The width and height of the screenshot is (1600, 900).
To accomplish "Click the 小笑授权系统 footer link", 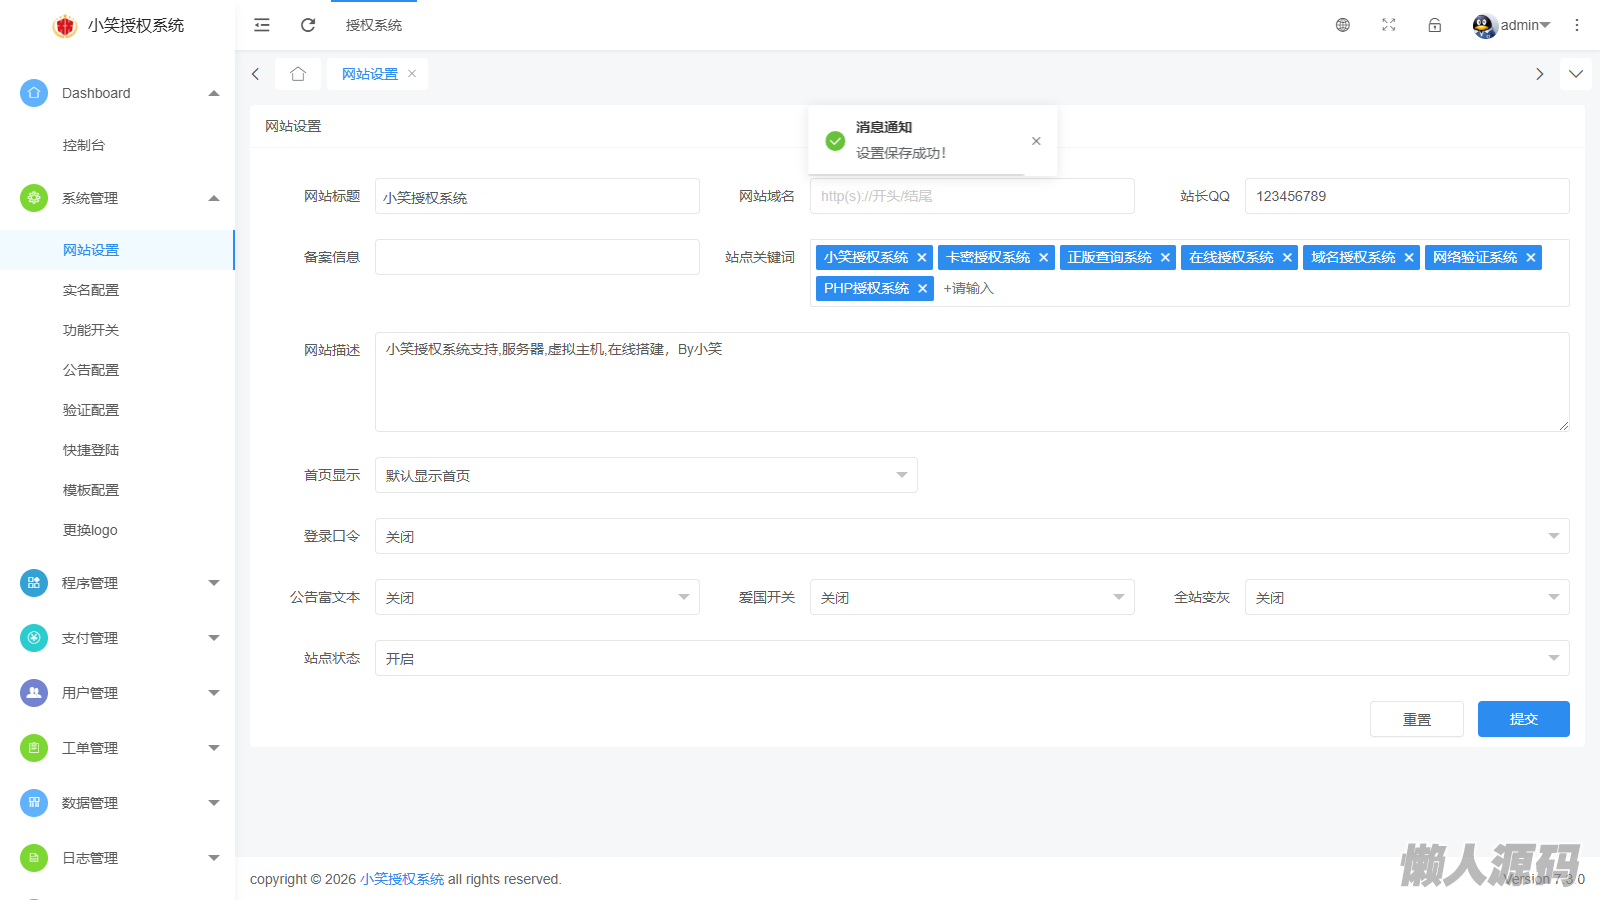I will (402, 879).
